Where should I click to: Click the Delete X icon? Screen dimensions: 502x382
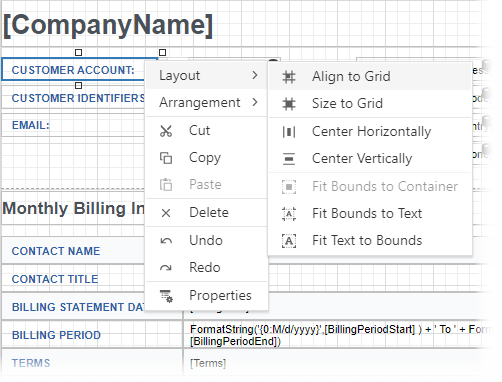tap(166, 213)
